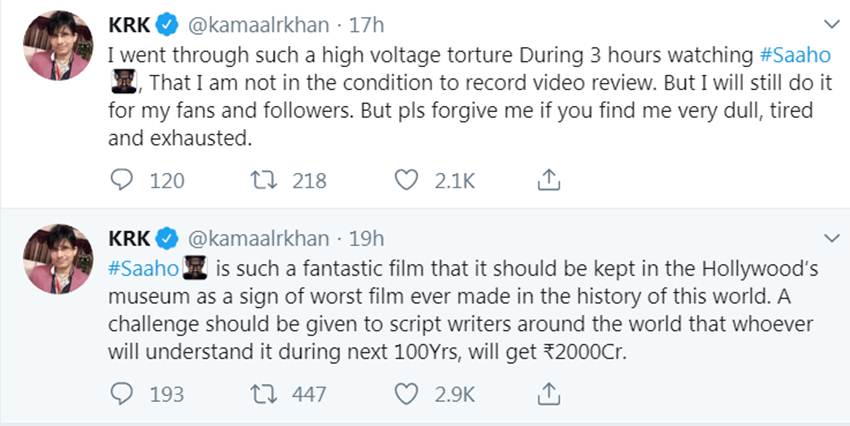Expand options menu on the 17h tweet
Screen dimensions: 850x426
click(x=831, y=23)
